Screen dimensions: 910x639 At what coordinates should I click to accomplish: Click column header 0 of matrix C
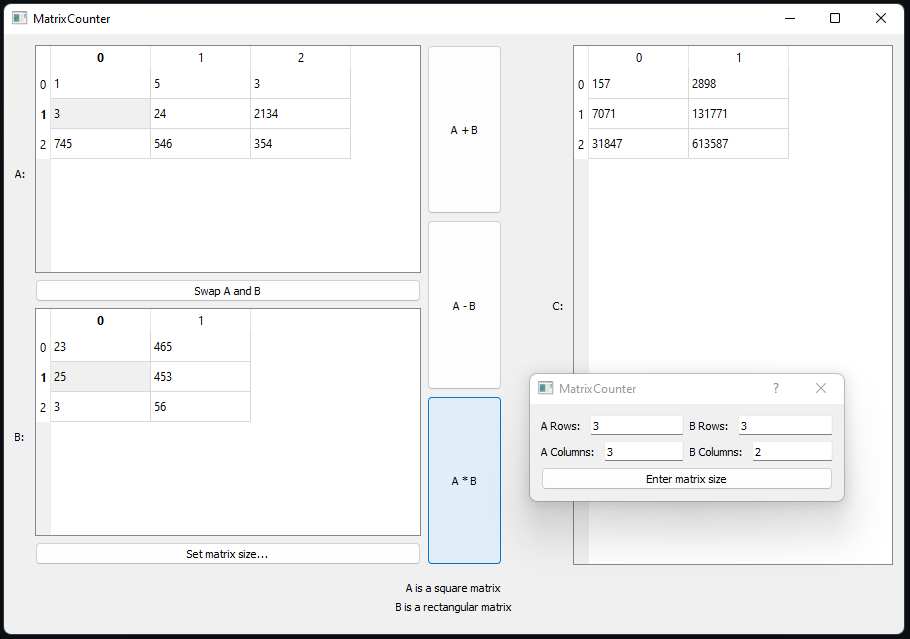[638, 57]
